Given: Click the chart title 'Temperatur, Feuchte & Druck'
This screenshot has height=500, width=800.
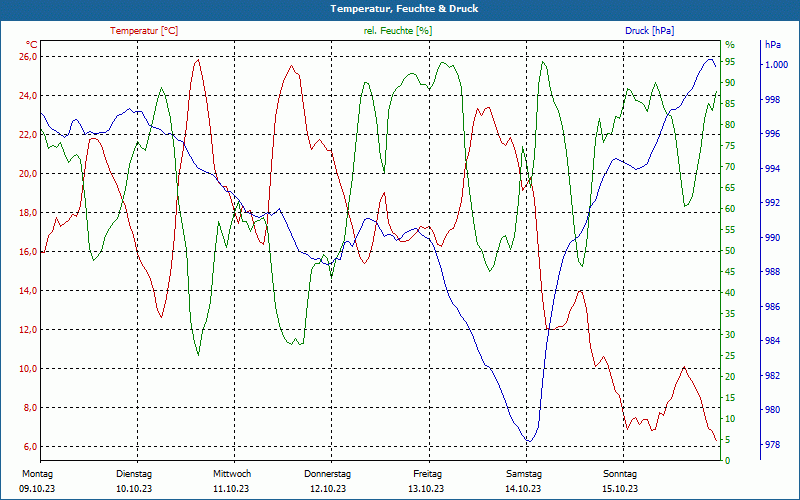Looking at the screenshot, I should 404,9.
